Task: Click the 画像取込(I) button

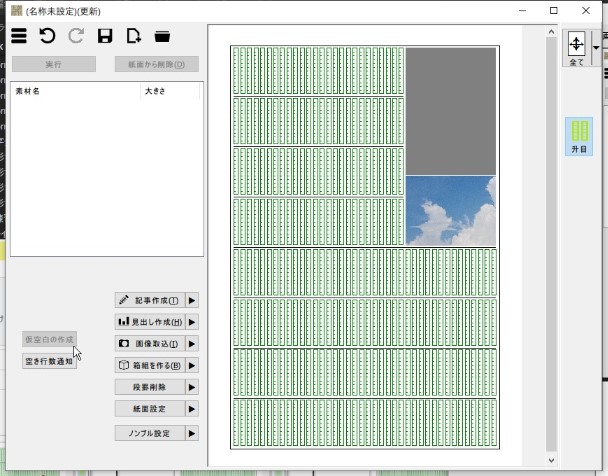Action: point(150,344)
